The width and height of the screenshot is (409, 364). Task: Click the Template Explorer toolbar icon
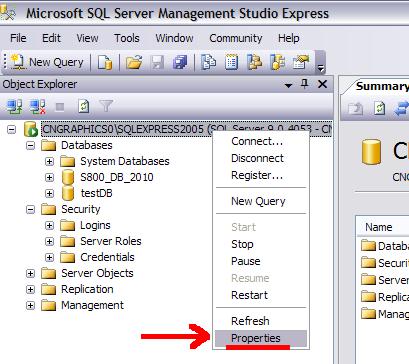pyautogui.click(x=277, y=62)
